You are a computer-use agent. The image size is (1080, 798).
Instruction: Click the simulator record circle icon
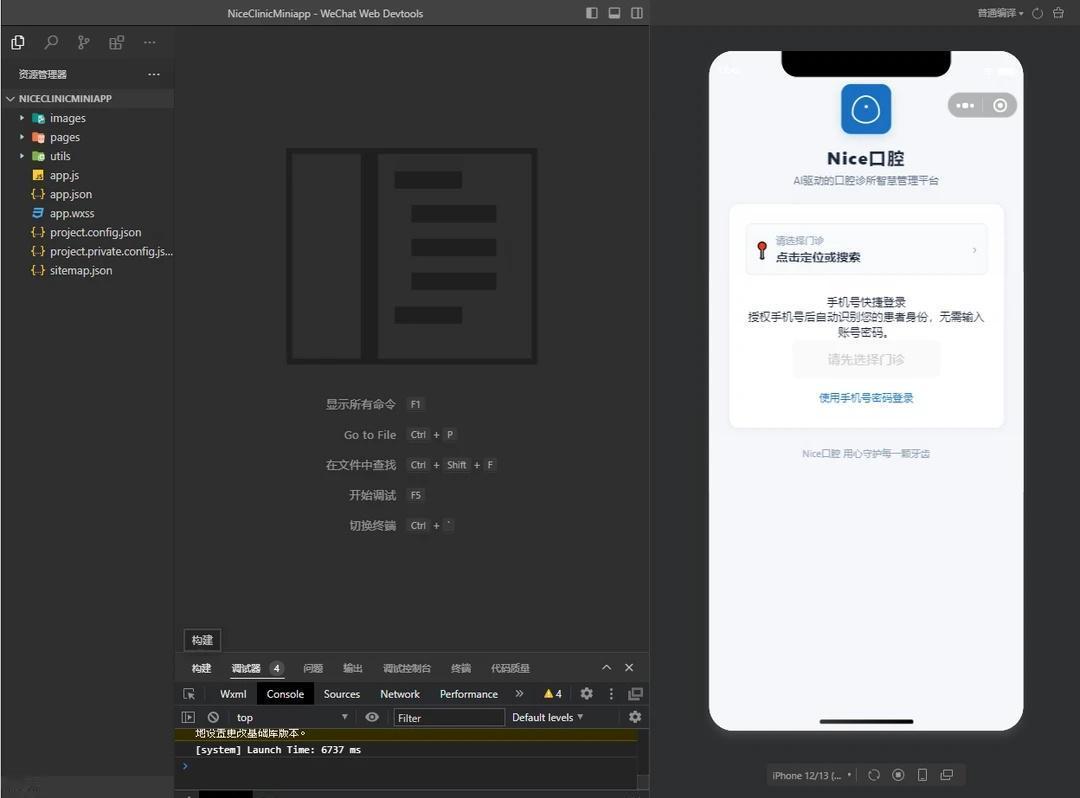tap(898, 775)
